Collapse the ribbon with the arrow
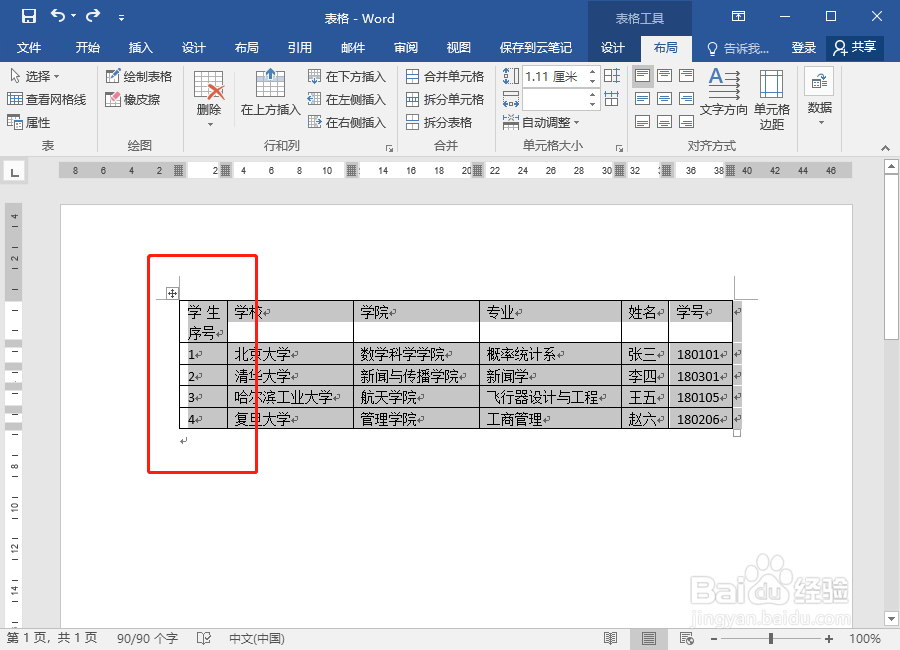Viewport: 900px width, 650px height. [x=885, y=148]
